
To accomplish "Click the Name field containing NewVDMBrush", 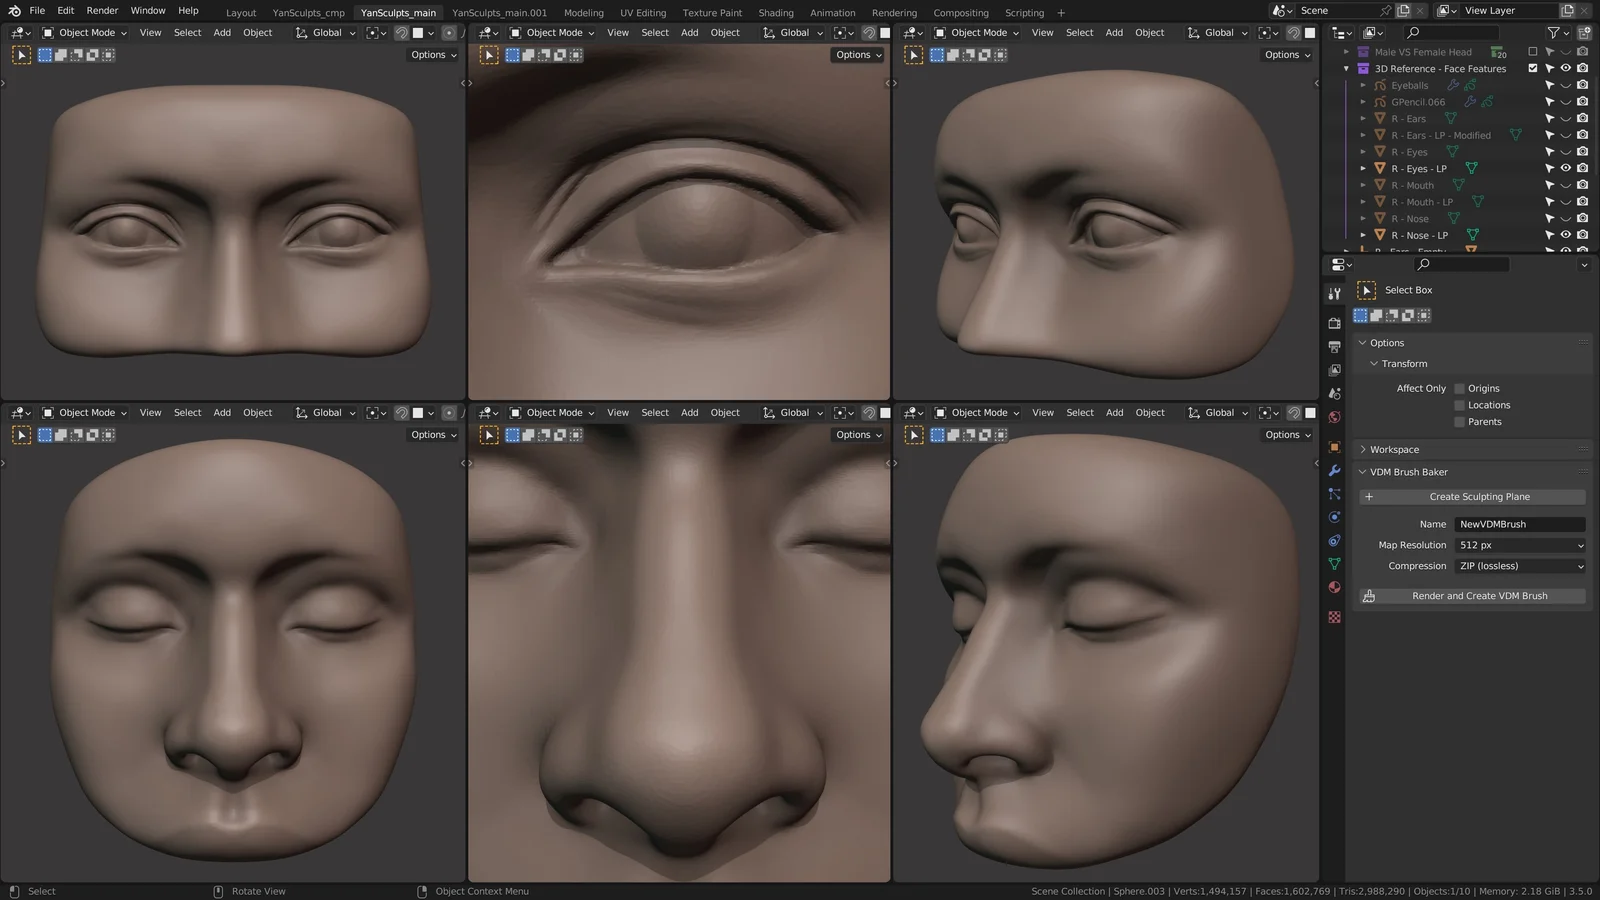I will [1520, 523].
